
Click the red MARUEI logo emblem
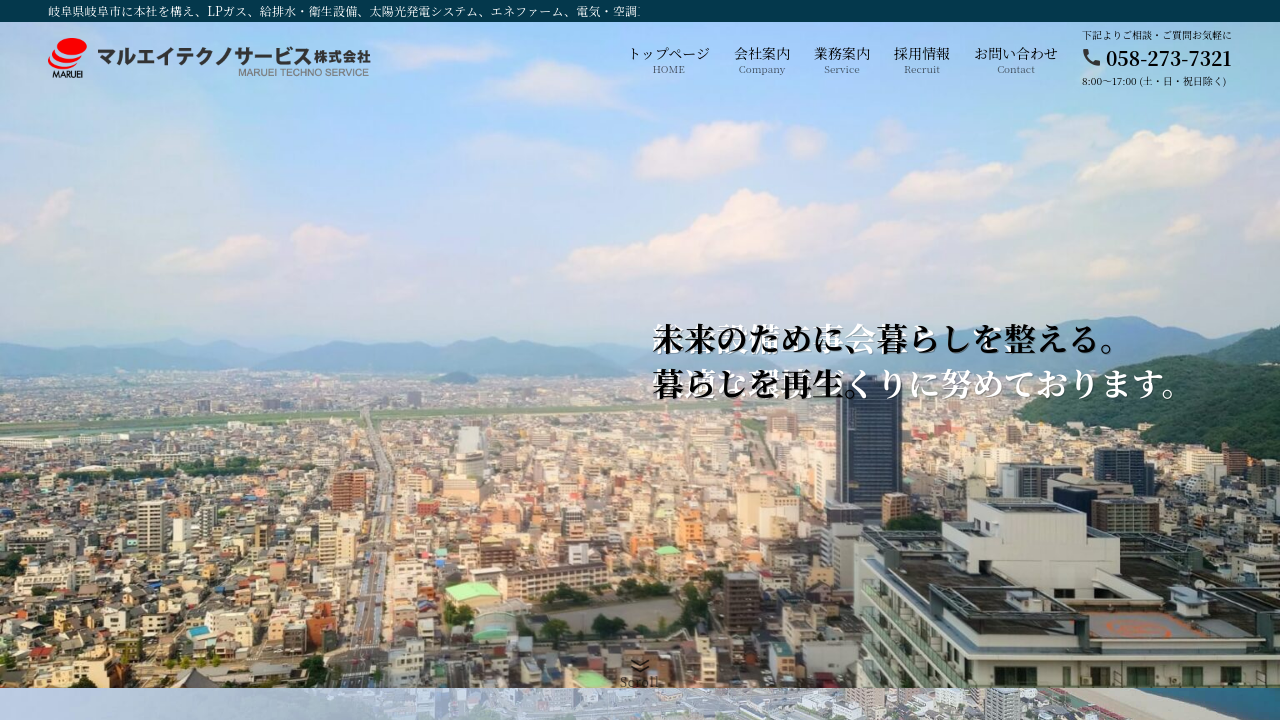(x=68, y=56)
